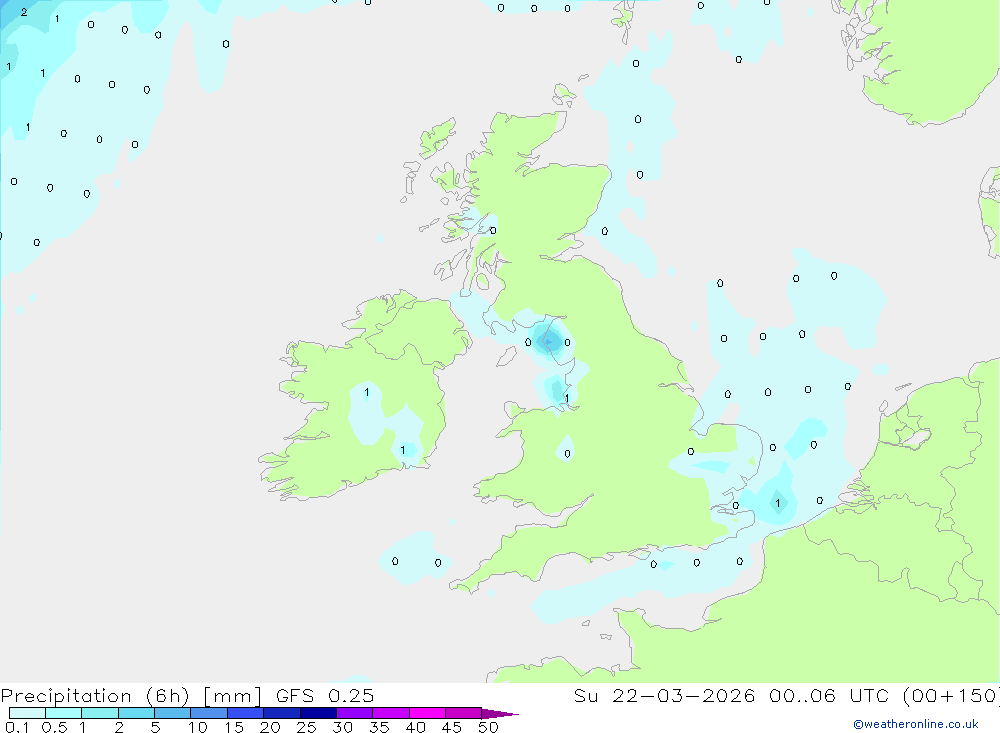Click the 'Precipitation (6h) [mm]' title text

point(131,696)
